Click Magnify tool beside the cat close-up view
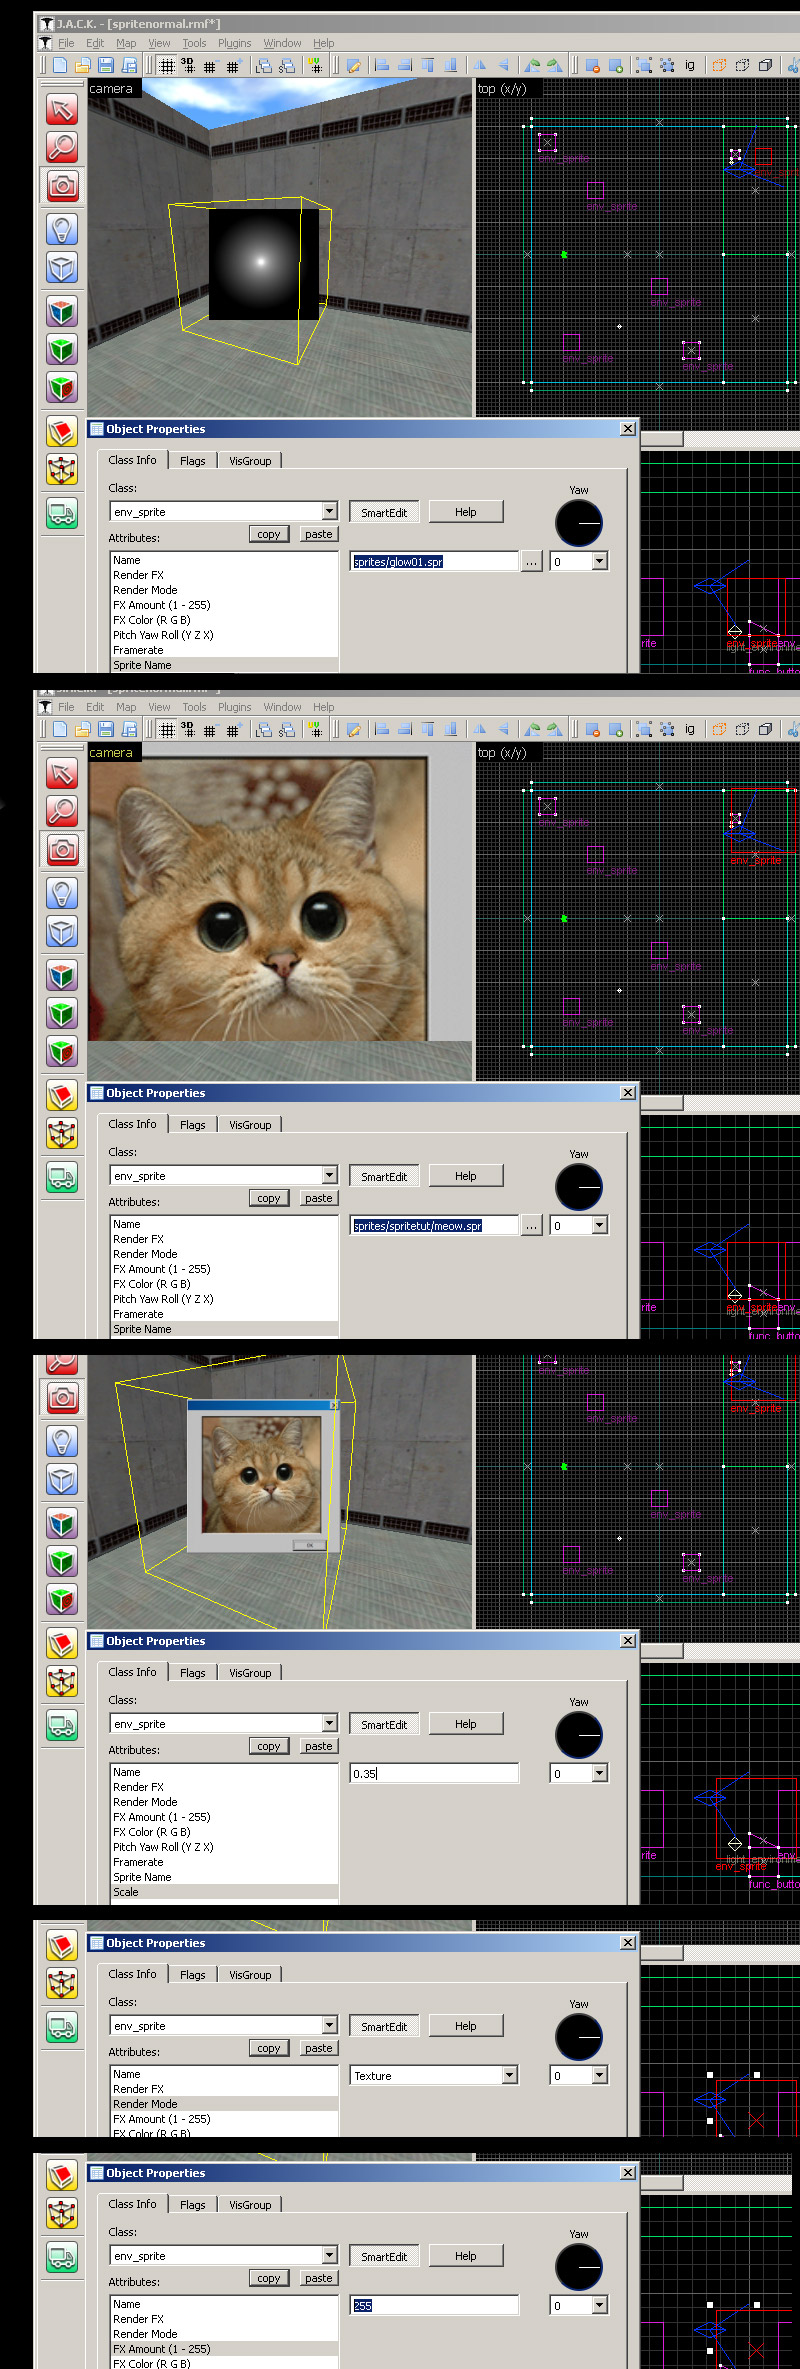The width and height of the screenshot is (800, 2369). [62, 811]
